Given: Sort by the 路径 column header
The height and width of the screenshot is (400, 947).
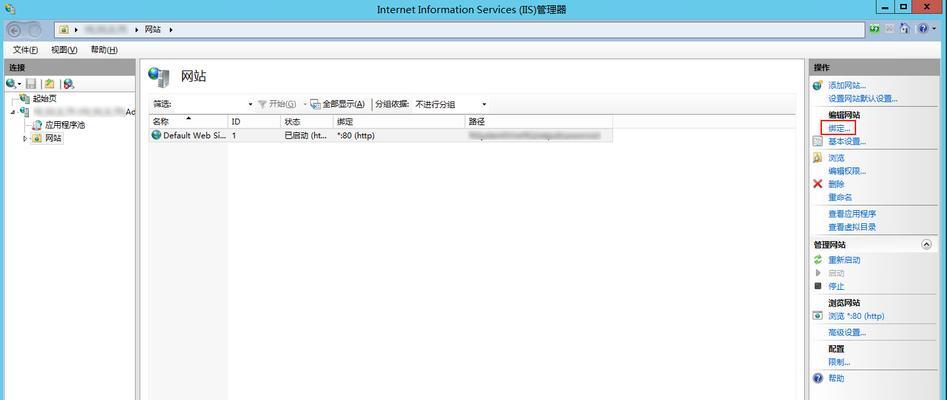Looking at the screenshot, I should [x=539, y=121].
